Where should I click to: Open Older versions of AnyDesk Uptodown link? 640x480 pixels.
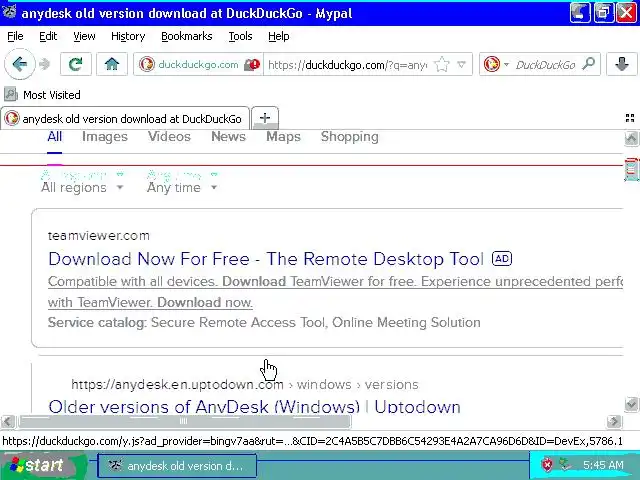point(254,407)
